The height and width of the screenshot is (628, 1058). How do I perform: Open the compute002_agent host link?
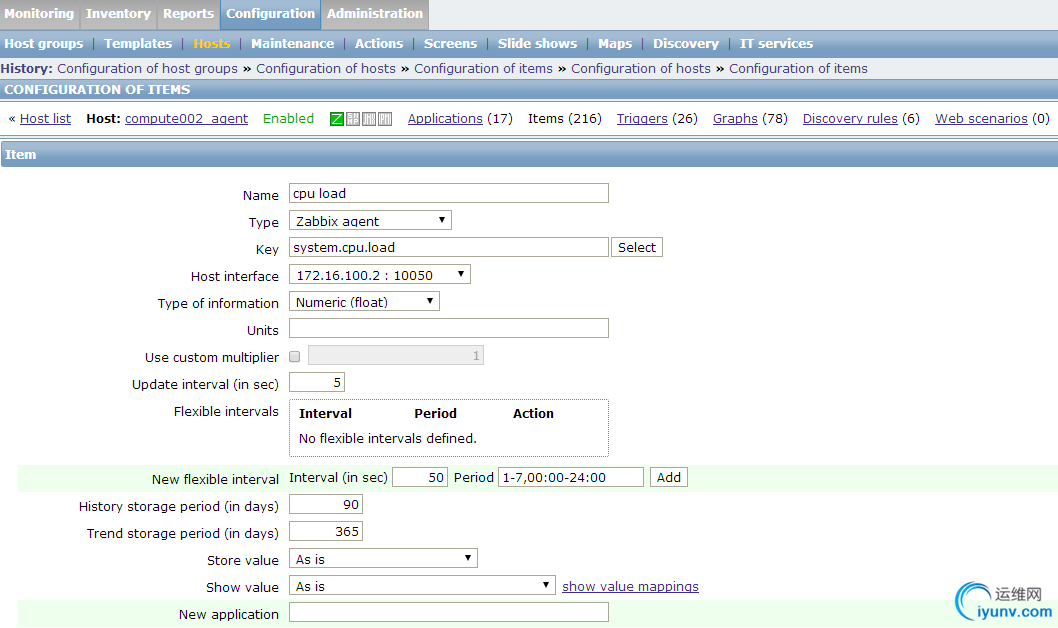click(186, 119)
